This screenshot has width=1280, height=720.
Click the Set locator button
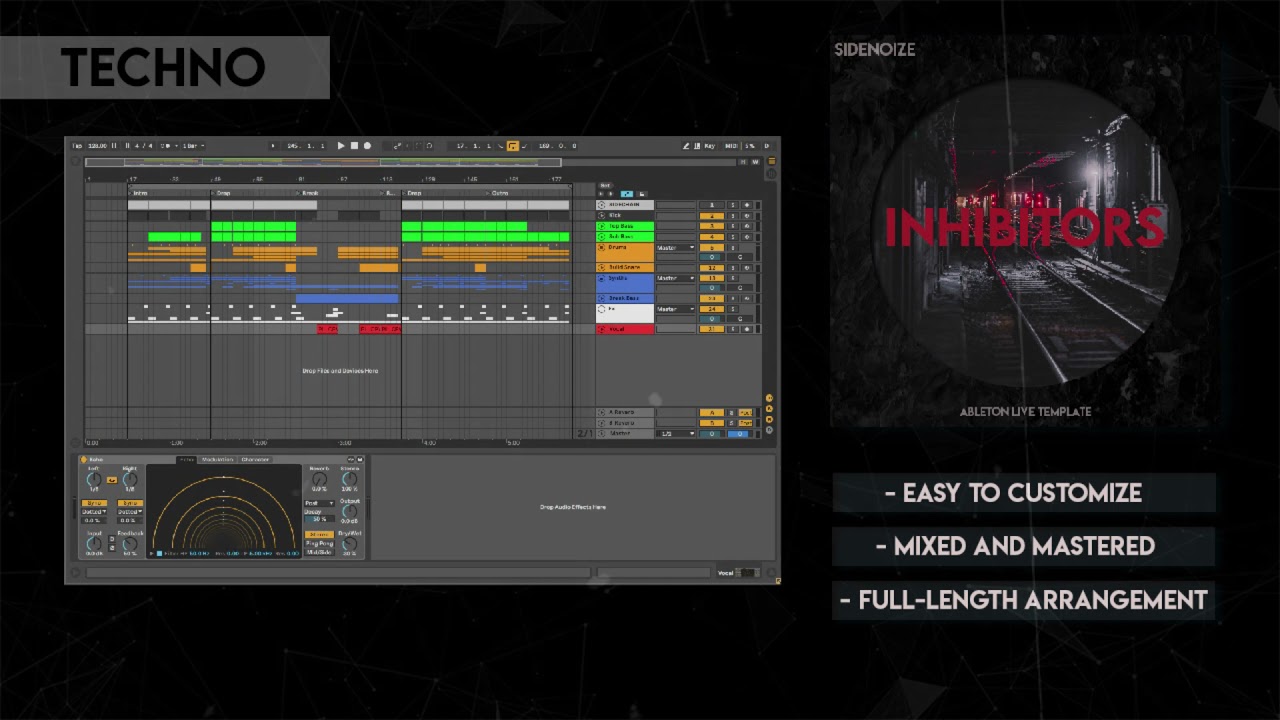coord(605,185)
